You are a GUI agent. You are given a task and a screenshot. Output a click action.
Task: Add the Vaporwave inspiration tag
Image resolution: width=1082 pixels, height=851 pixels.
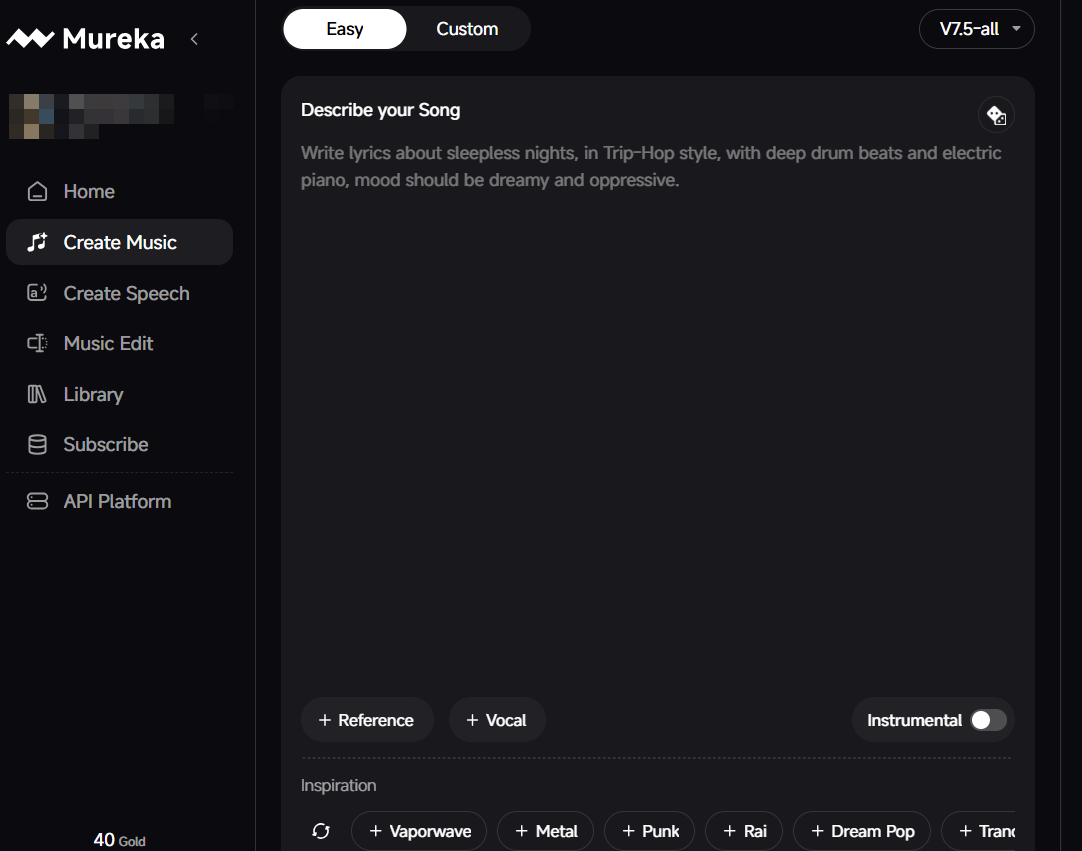coord(419,831)
